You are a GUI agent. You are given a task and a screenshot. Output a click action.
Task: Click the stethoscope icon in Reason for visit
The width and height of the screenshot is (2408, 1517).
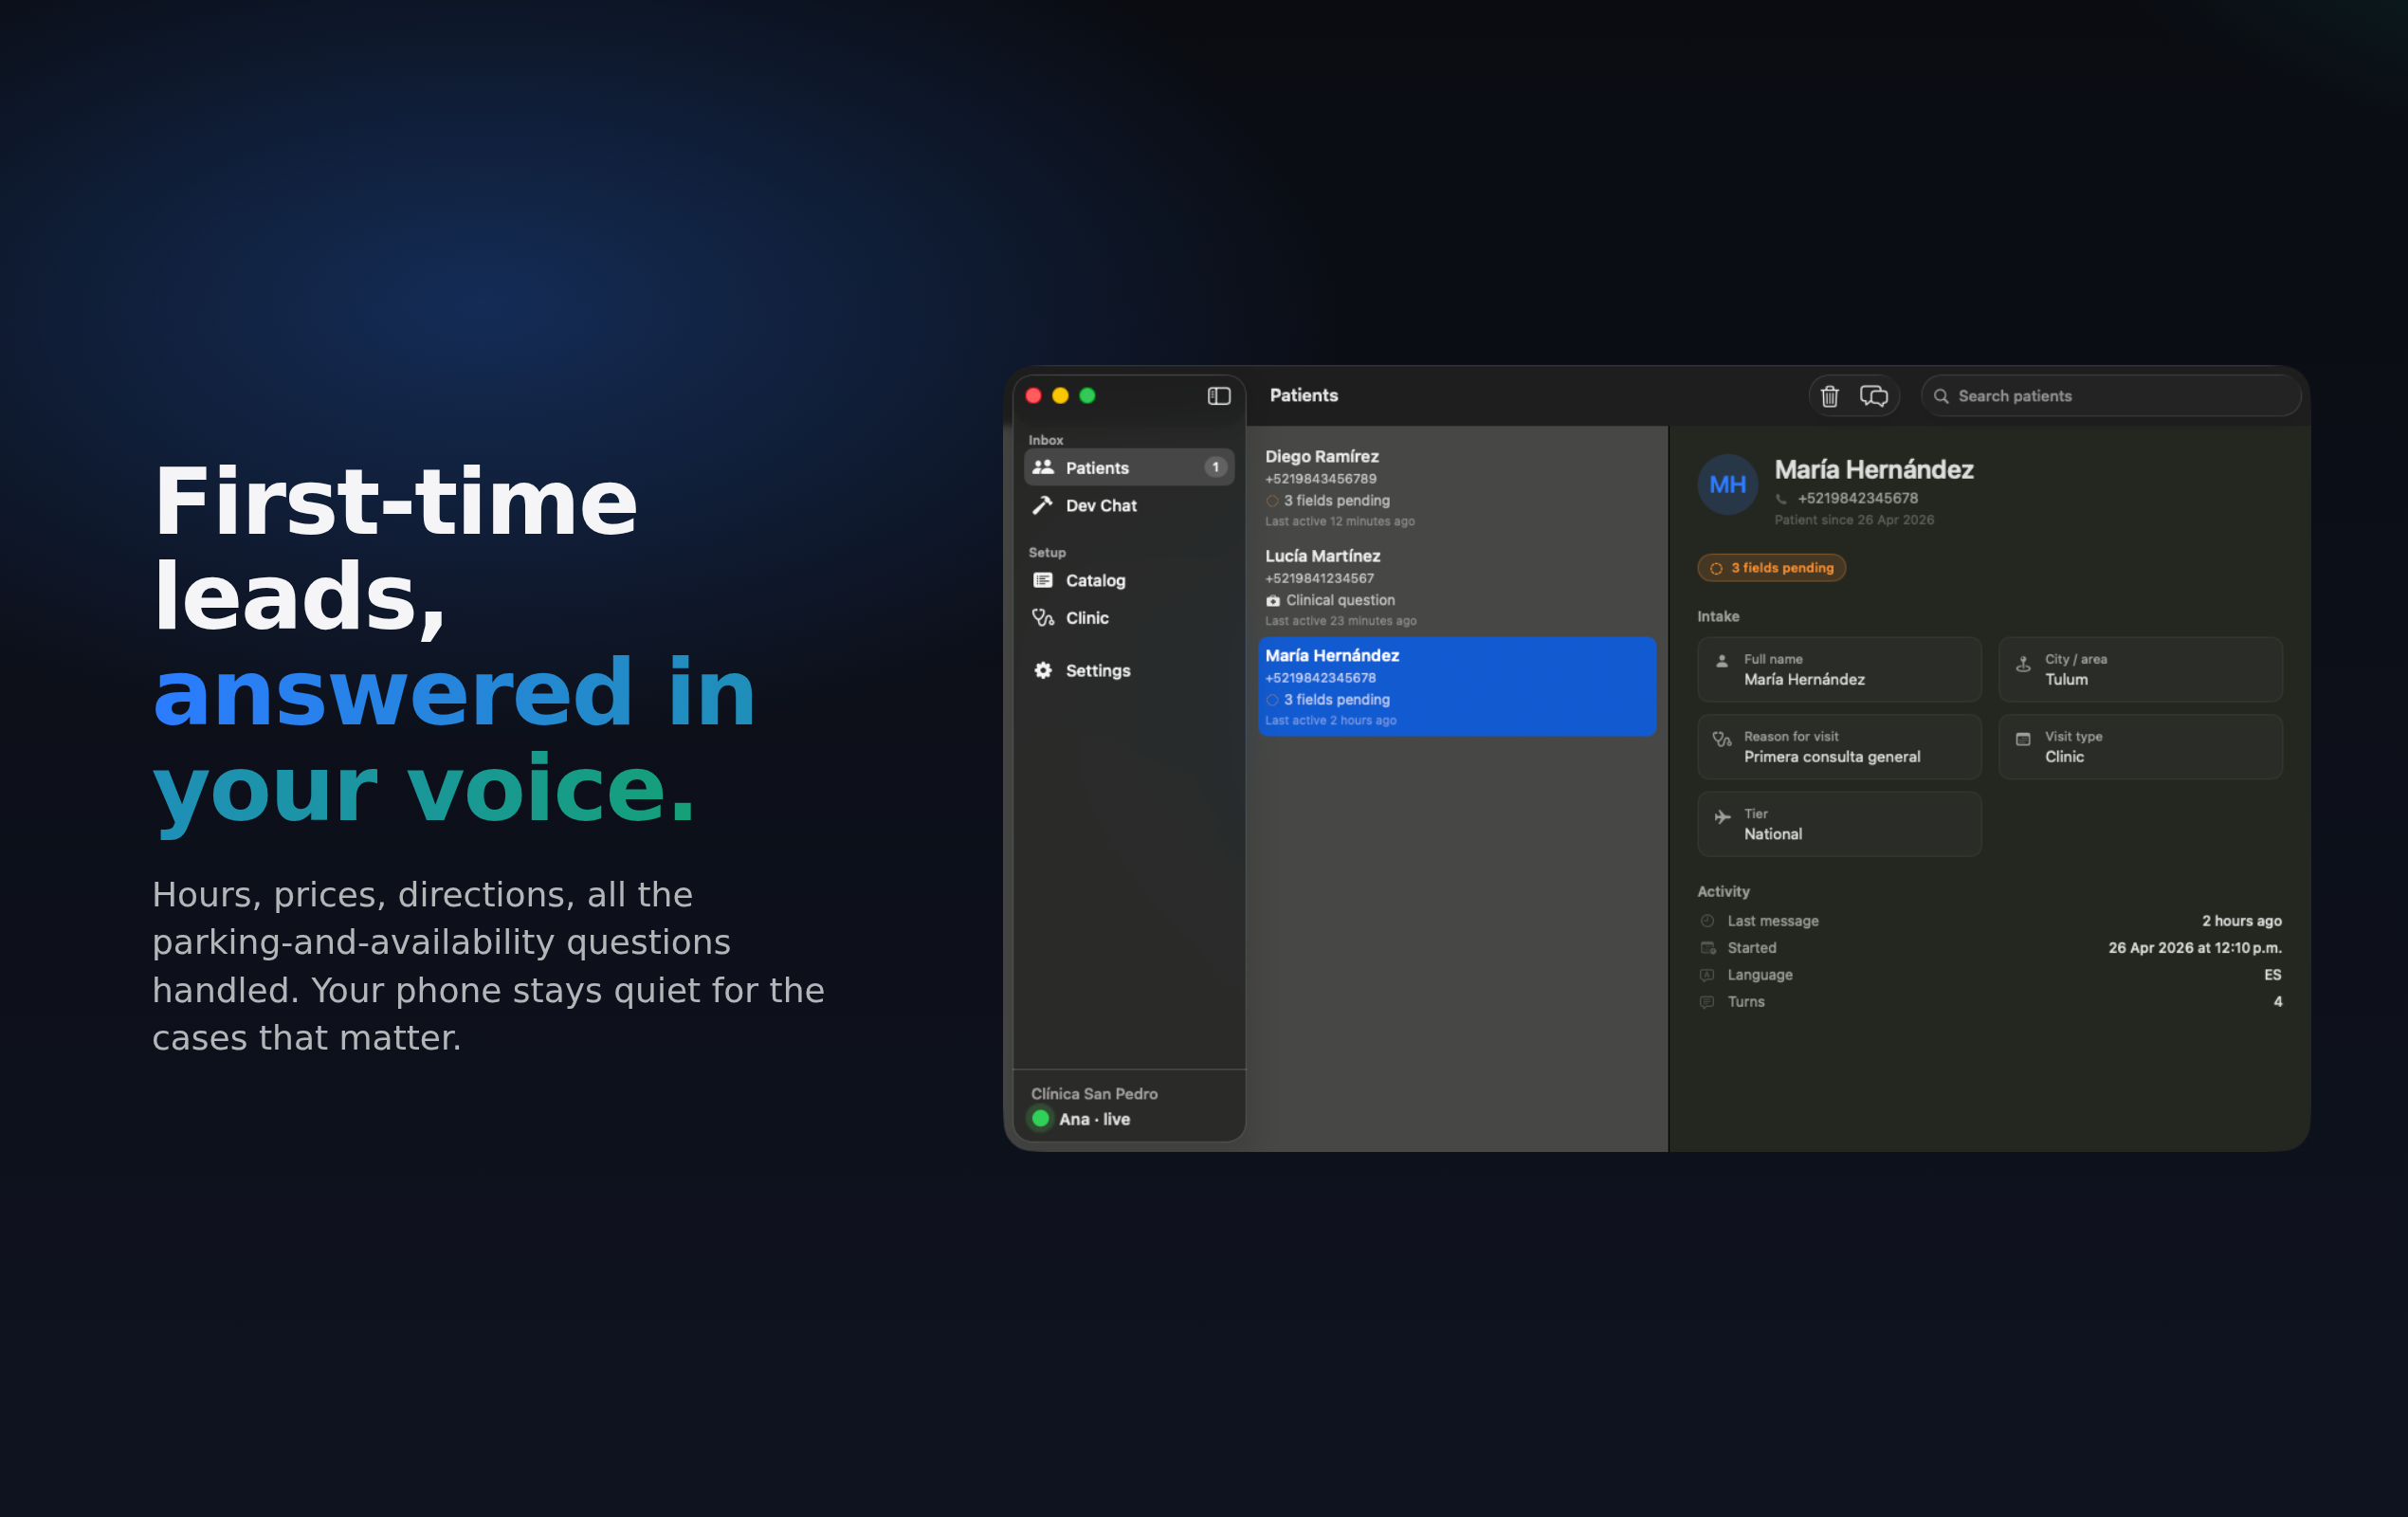[x=1721, y=740]
